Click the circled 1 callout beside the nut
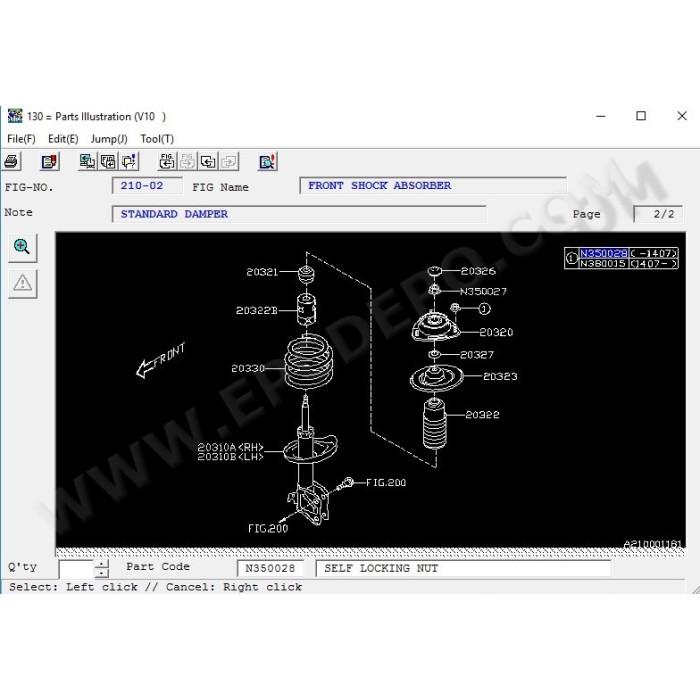Image resolution: width=700 pixels, height=700 pixels. click(484, 308)
